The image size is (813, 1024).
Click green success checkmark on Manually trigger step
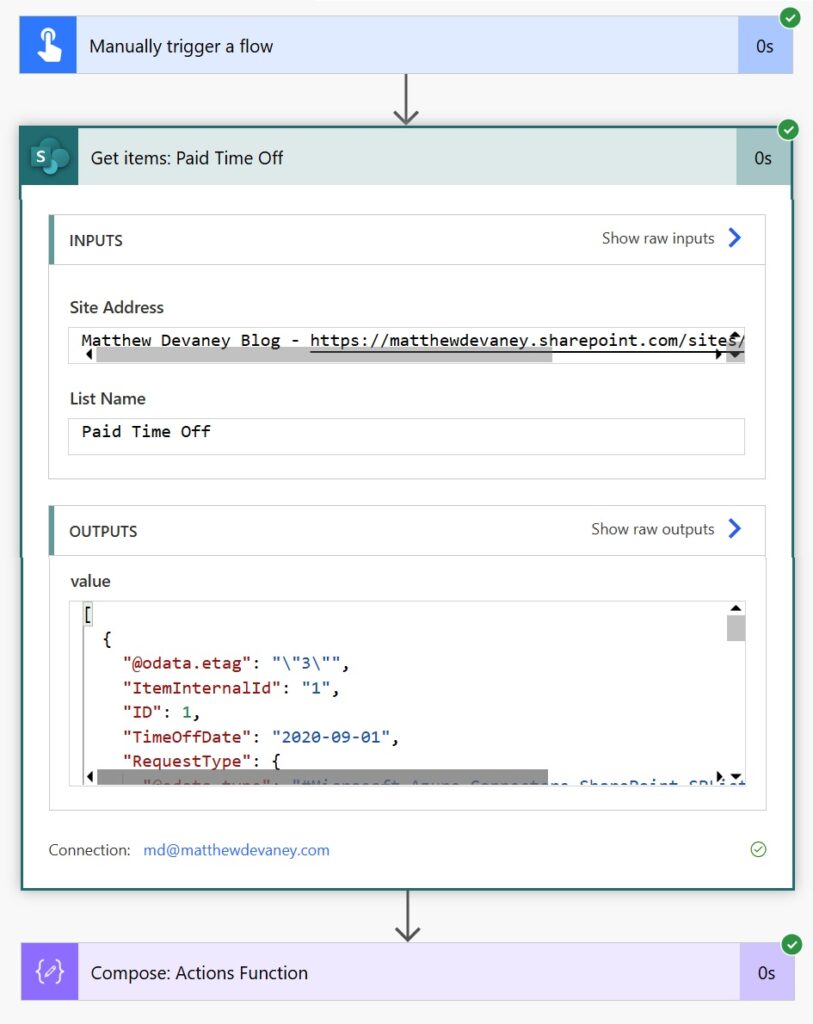(x=789, y=18)
